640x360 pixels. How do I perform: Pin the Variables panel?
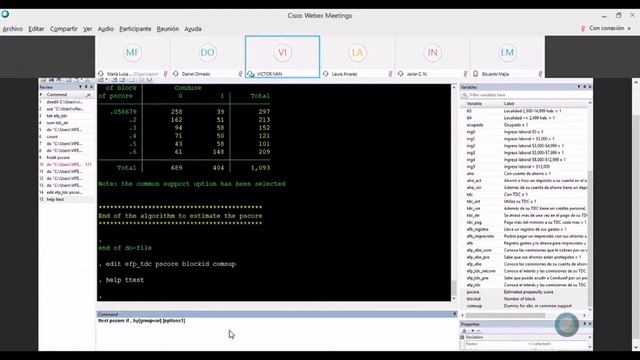pyautogui.click(x=584, y=87)
